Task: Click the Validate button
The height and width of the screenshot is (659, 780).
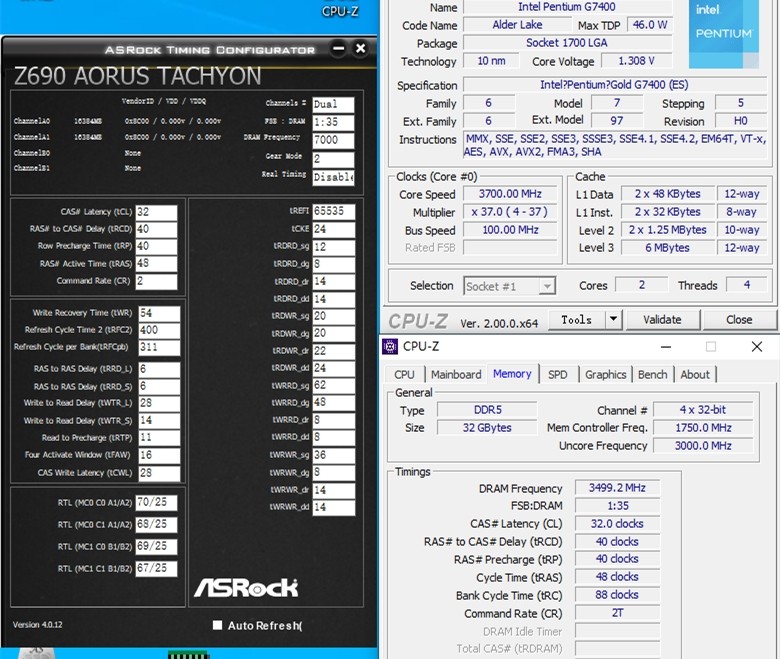Action: [662, 319]
